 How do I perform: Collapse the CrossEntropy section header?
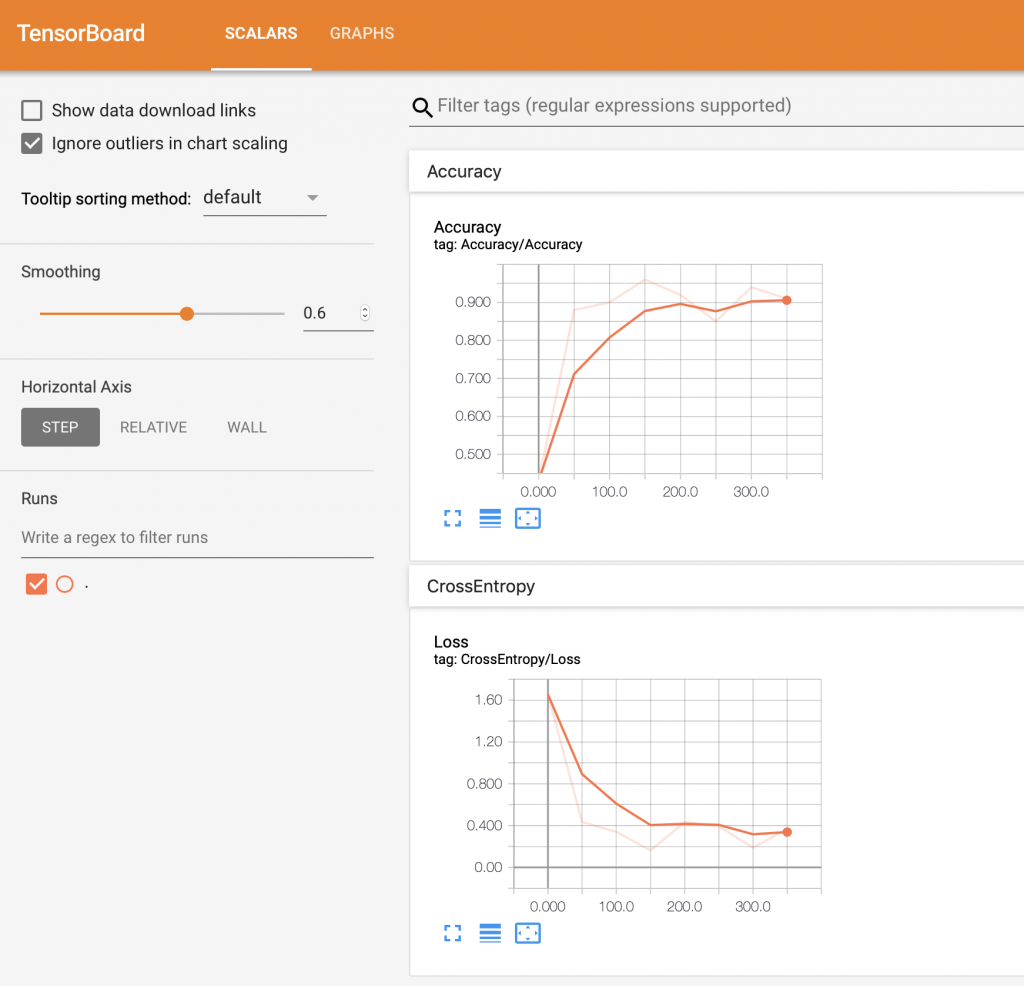coord(716,586)
